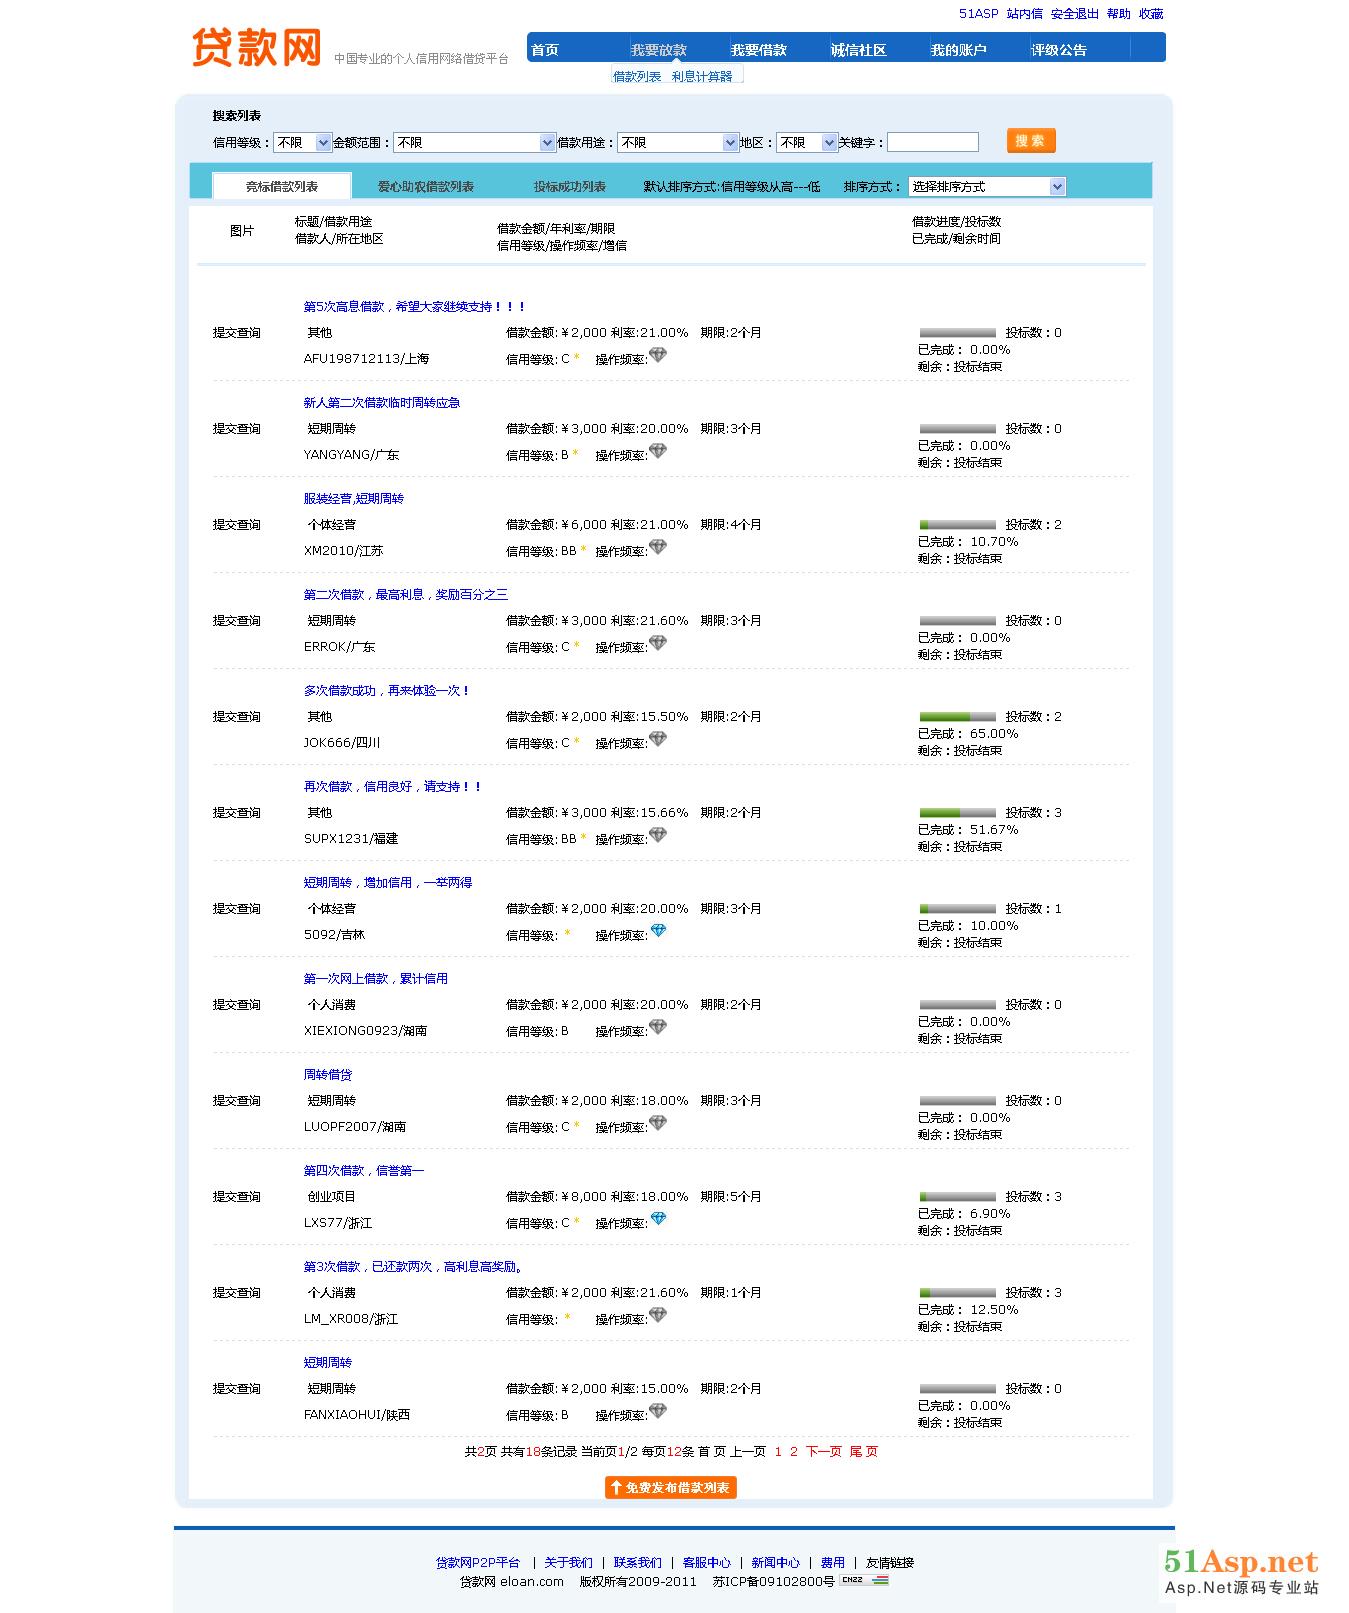Click diamond icon in FANXIAOHUI loan row
This screenshot has height=1613, width=1349.
(x=658, y=1411)
